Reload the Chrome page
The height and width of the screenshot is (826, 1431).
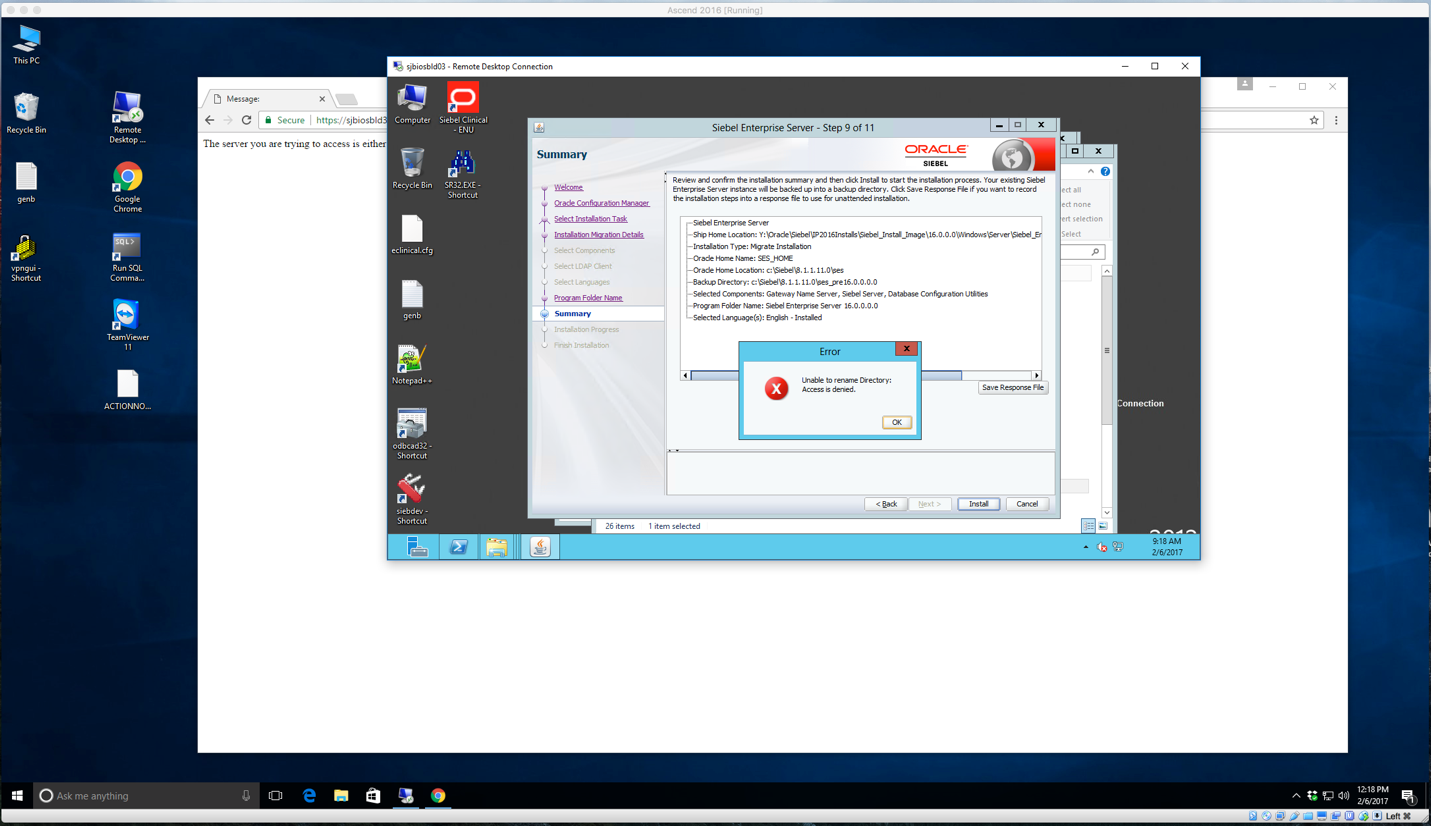coord(246,120)
